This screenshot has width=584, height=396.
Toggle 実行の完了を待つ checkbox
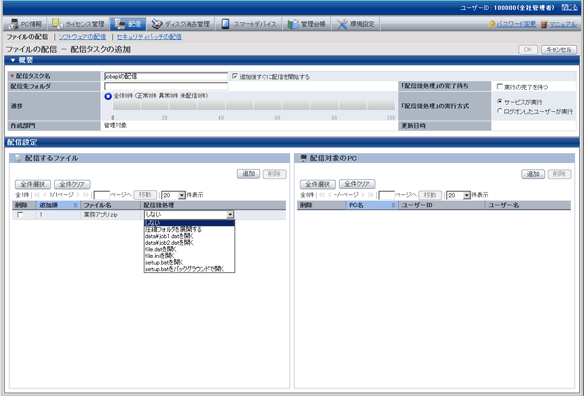tap(500, 86)
